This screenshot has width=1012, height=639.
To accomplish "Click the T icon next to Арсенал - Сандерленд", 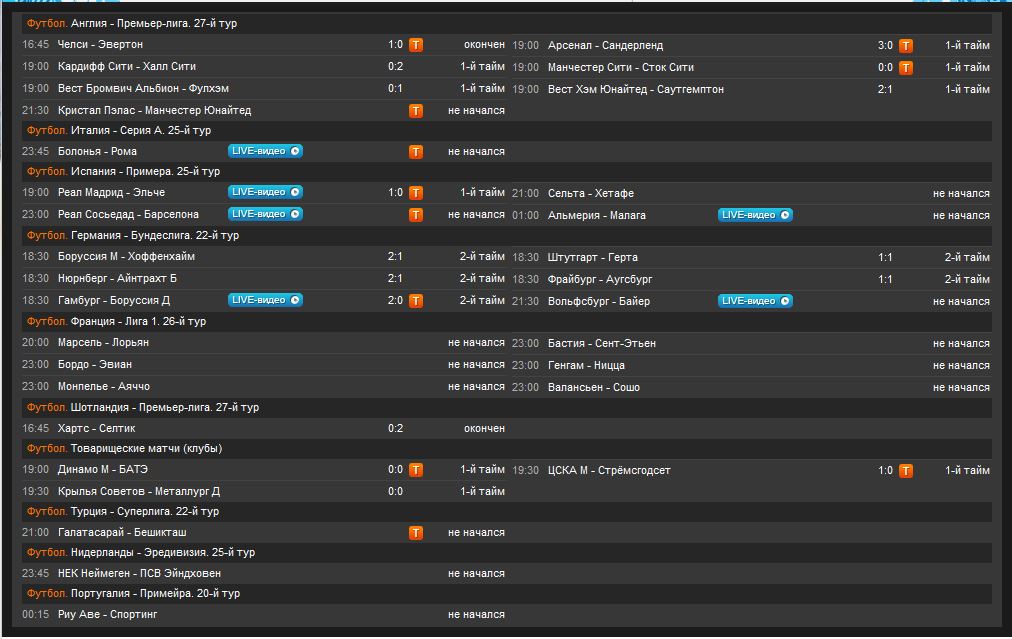I will tap(906, 46).
